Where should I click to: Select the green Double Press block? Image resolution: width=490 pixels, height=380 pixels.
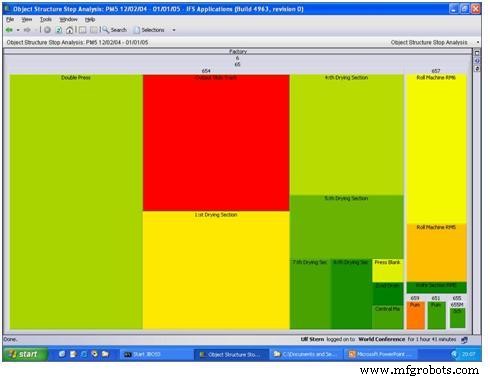(76, 202)
